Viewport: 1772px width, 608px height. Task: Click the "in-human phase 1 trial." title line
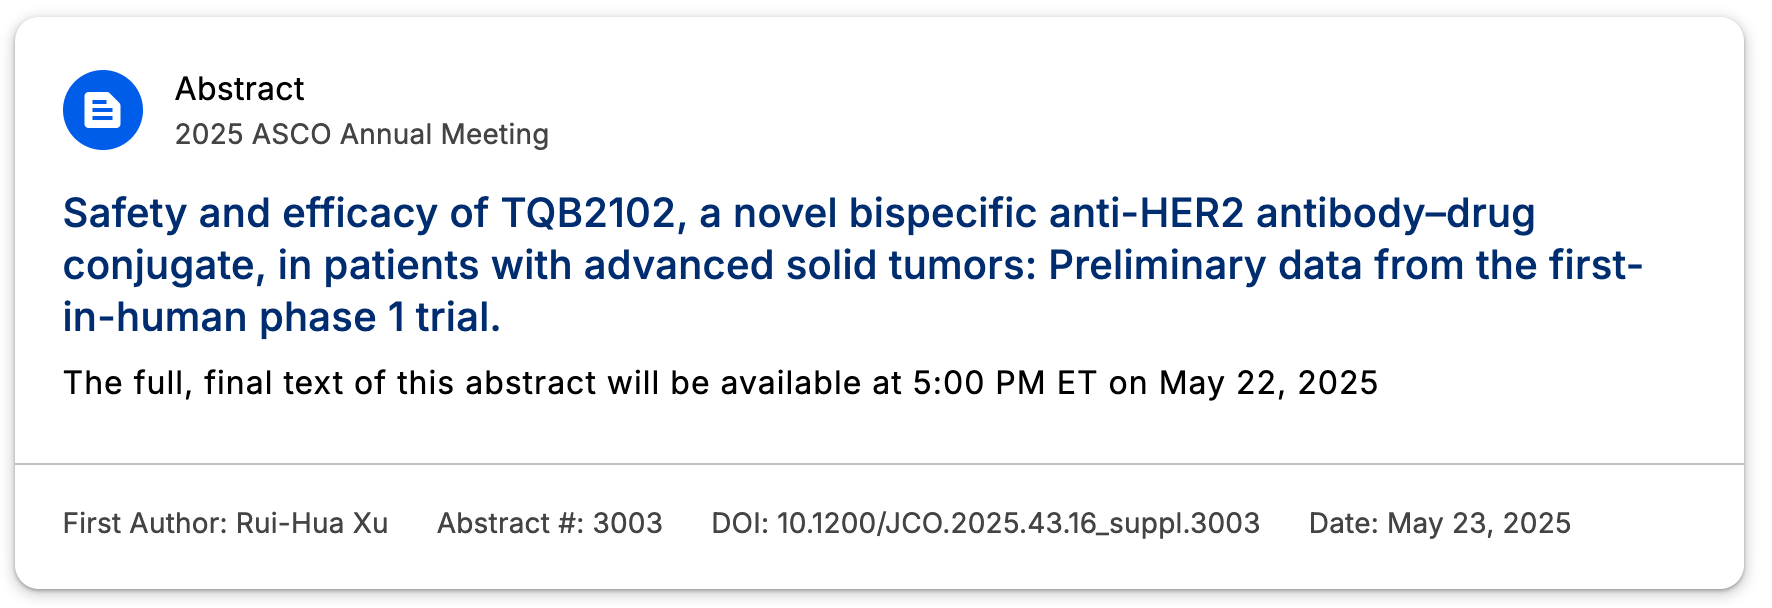(282, 317)
